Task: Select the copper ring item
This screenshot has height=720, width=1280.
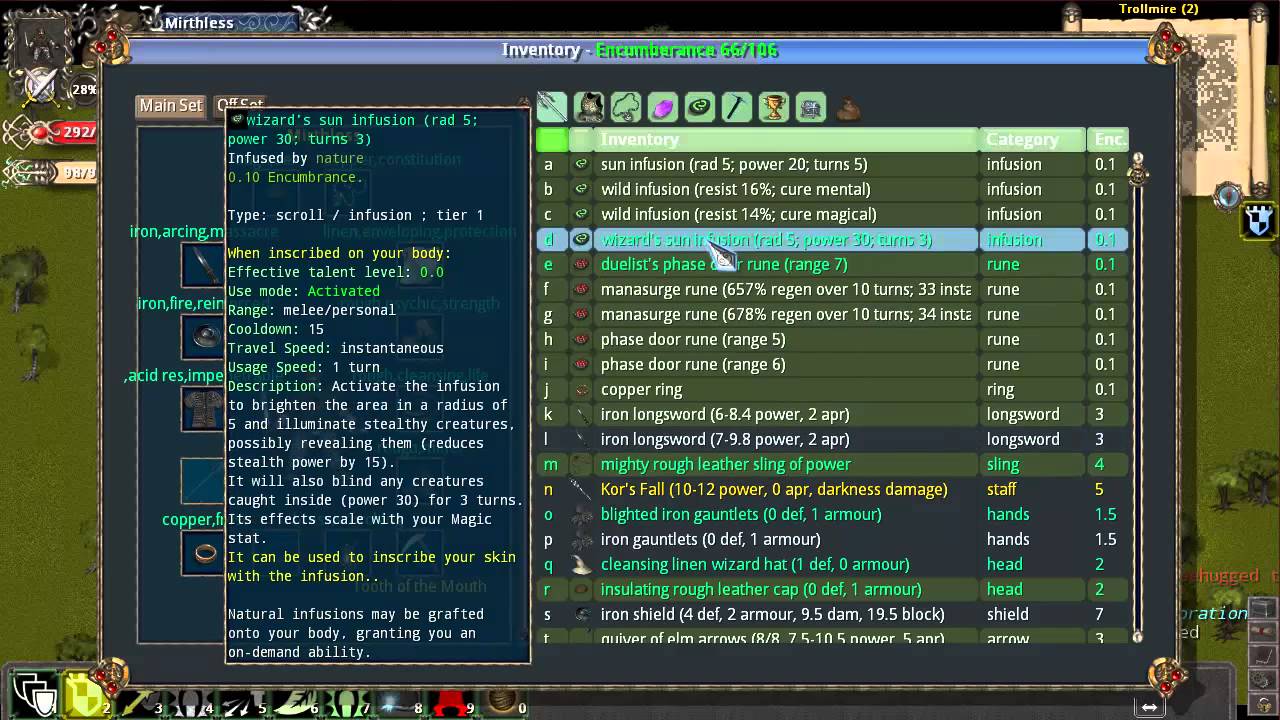Action: [x=832, y=389]
